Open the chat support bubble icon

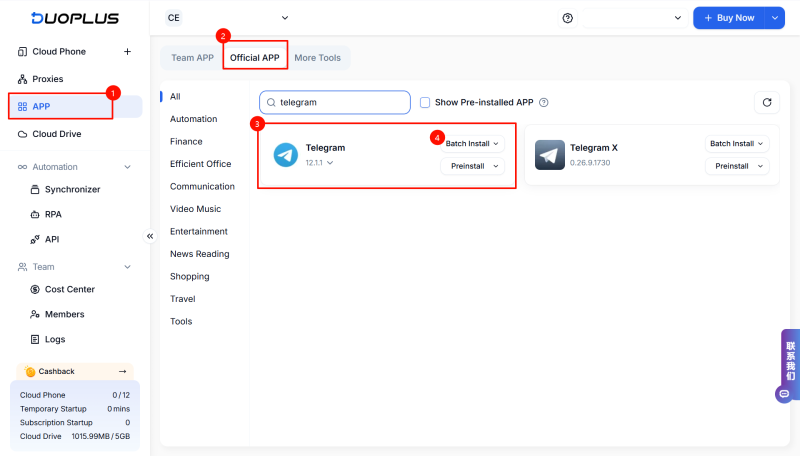784,394
